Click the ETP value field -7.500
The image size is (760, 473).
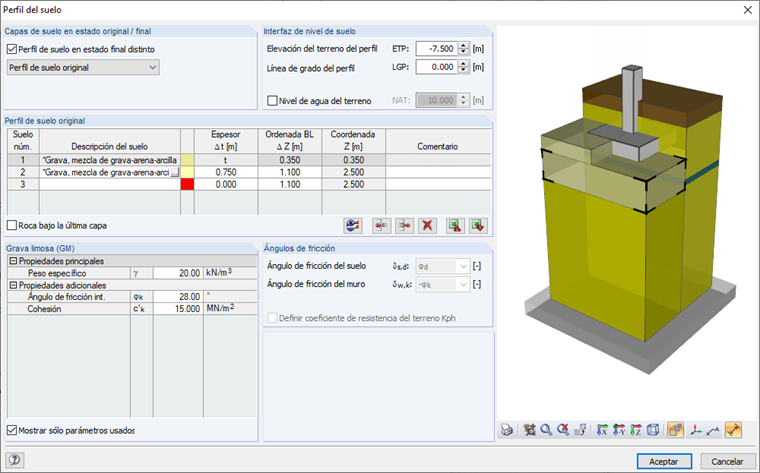(437, 49)
